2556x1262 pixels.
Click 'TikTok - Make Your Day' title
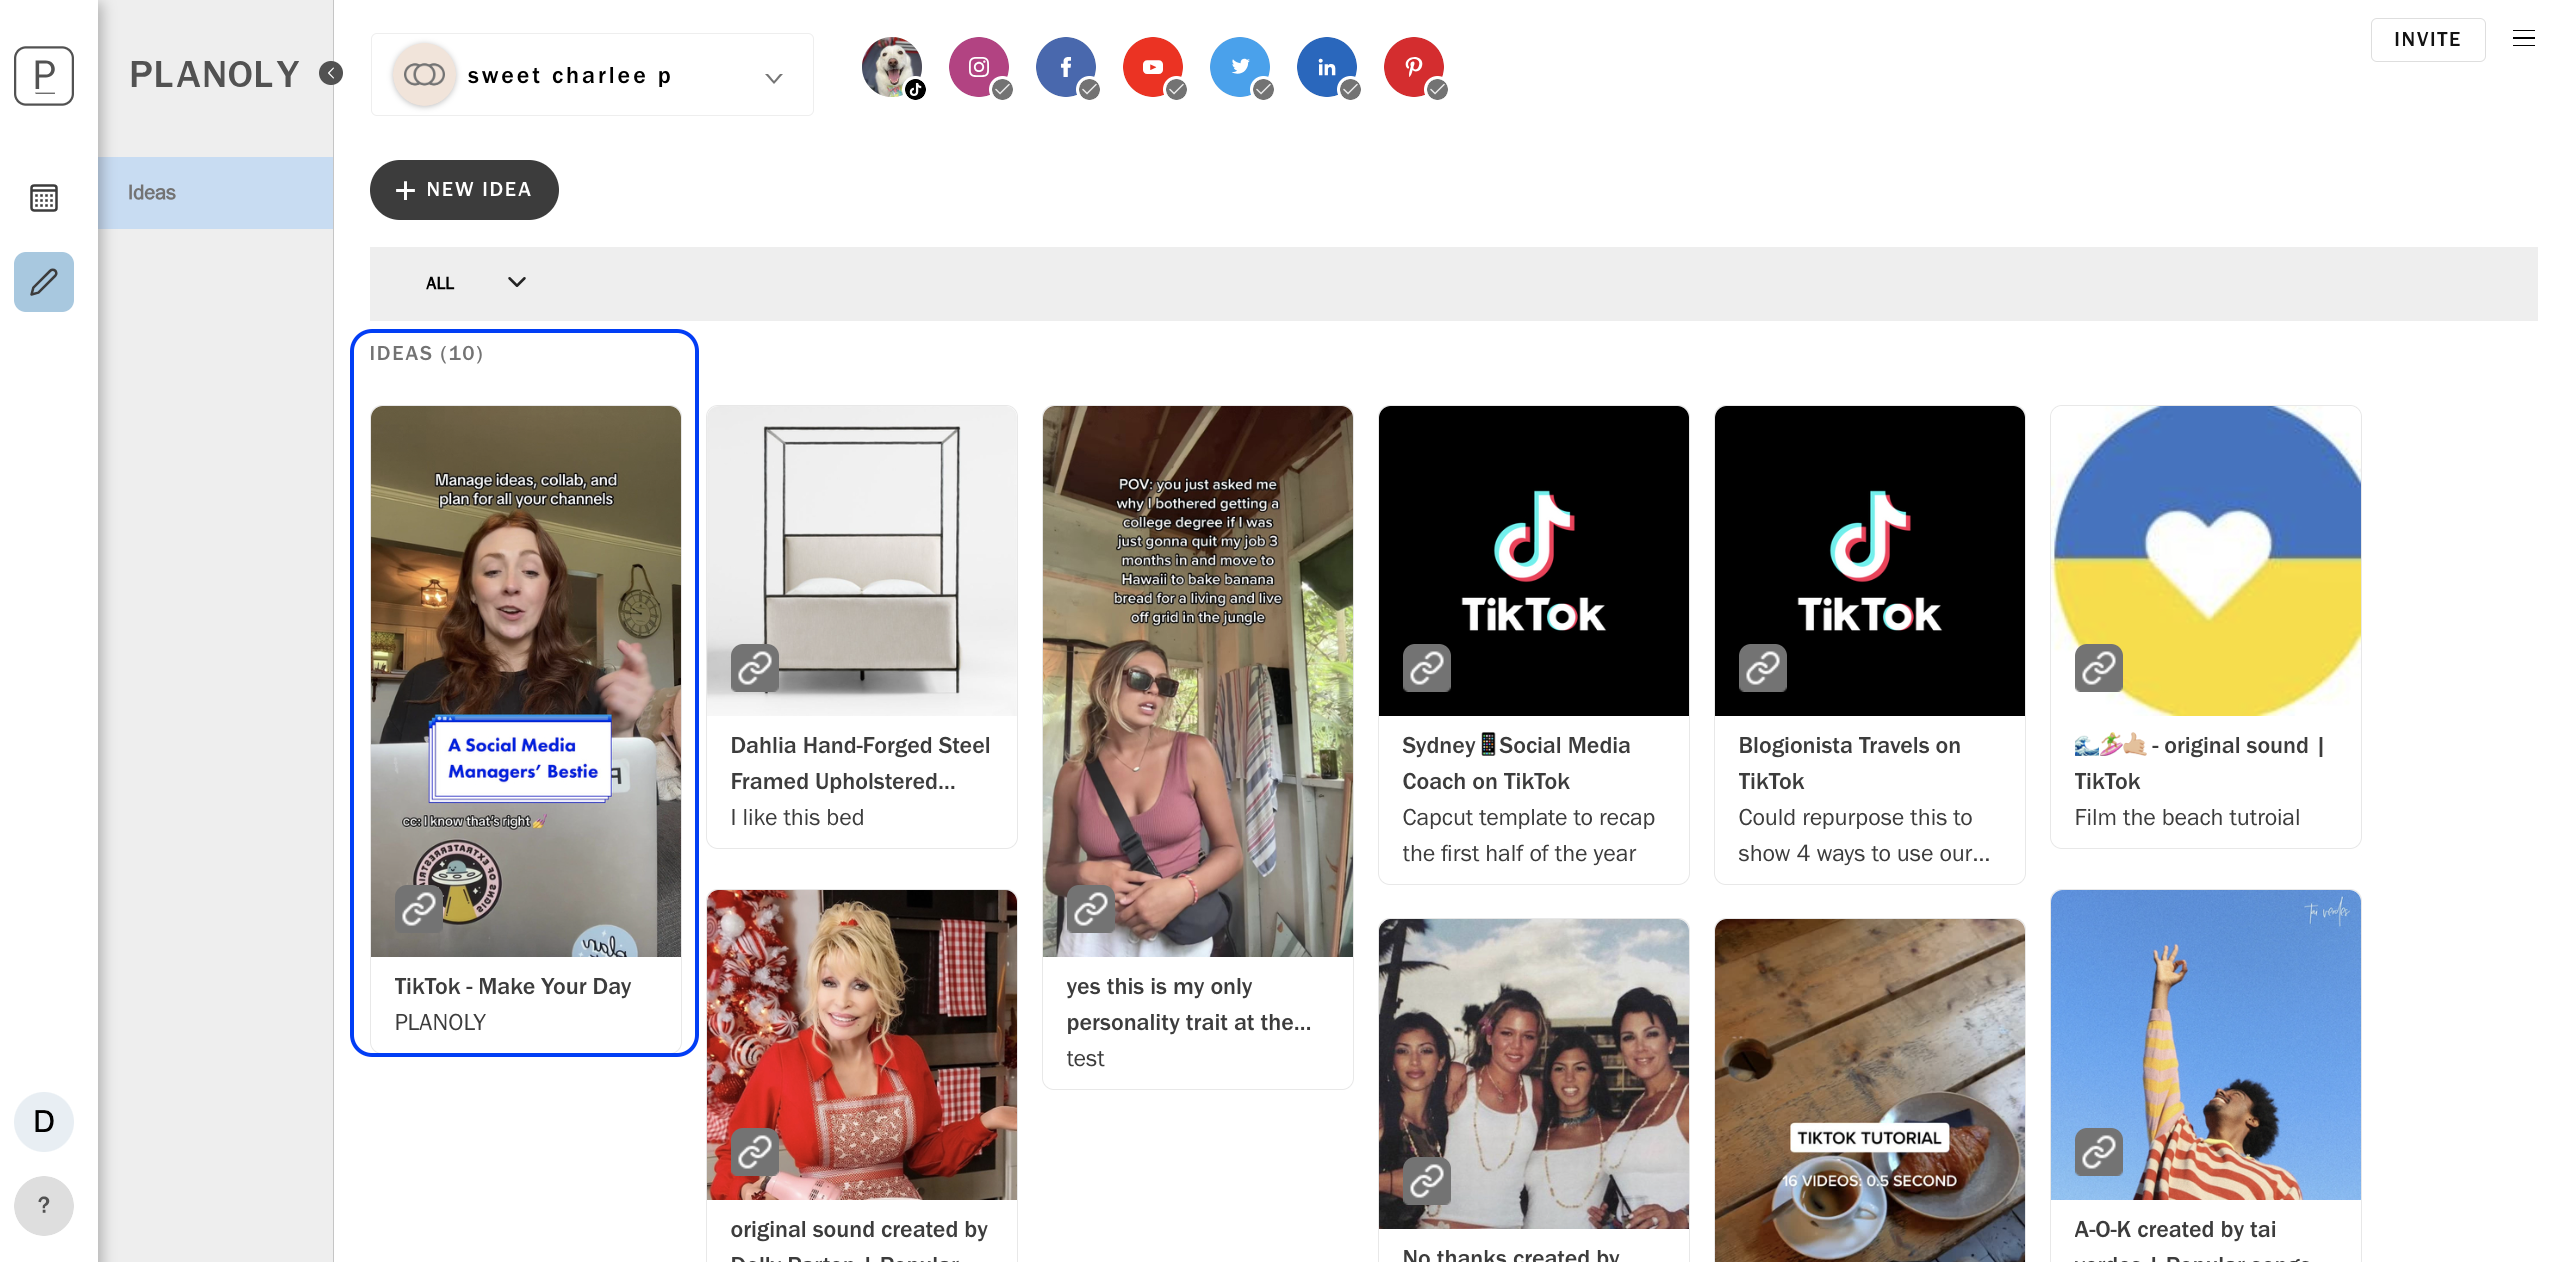point(513,987)
